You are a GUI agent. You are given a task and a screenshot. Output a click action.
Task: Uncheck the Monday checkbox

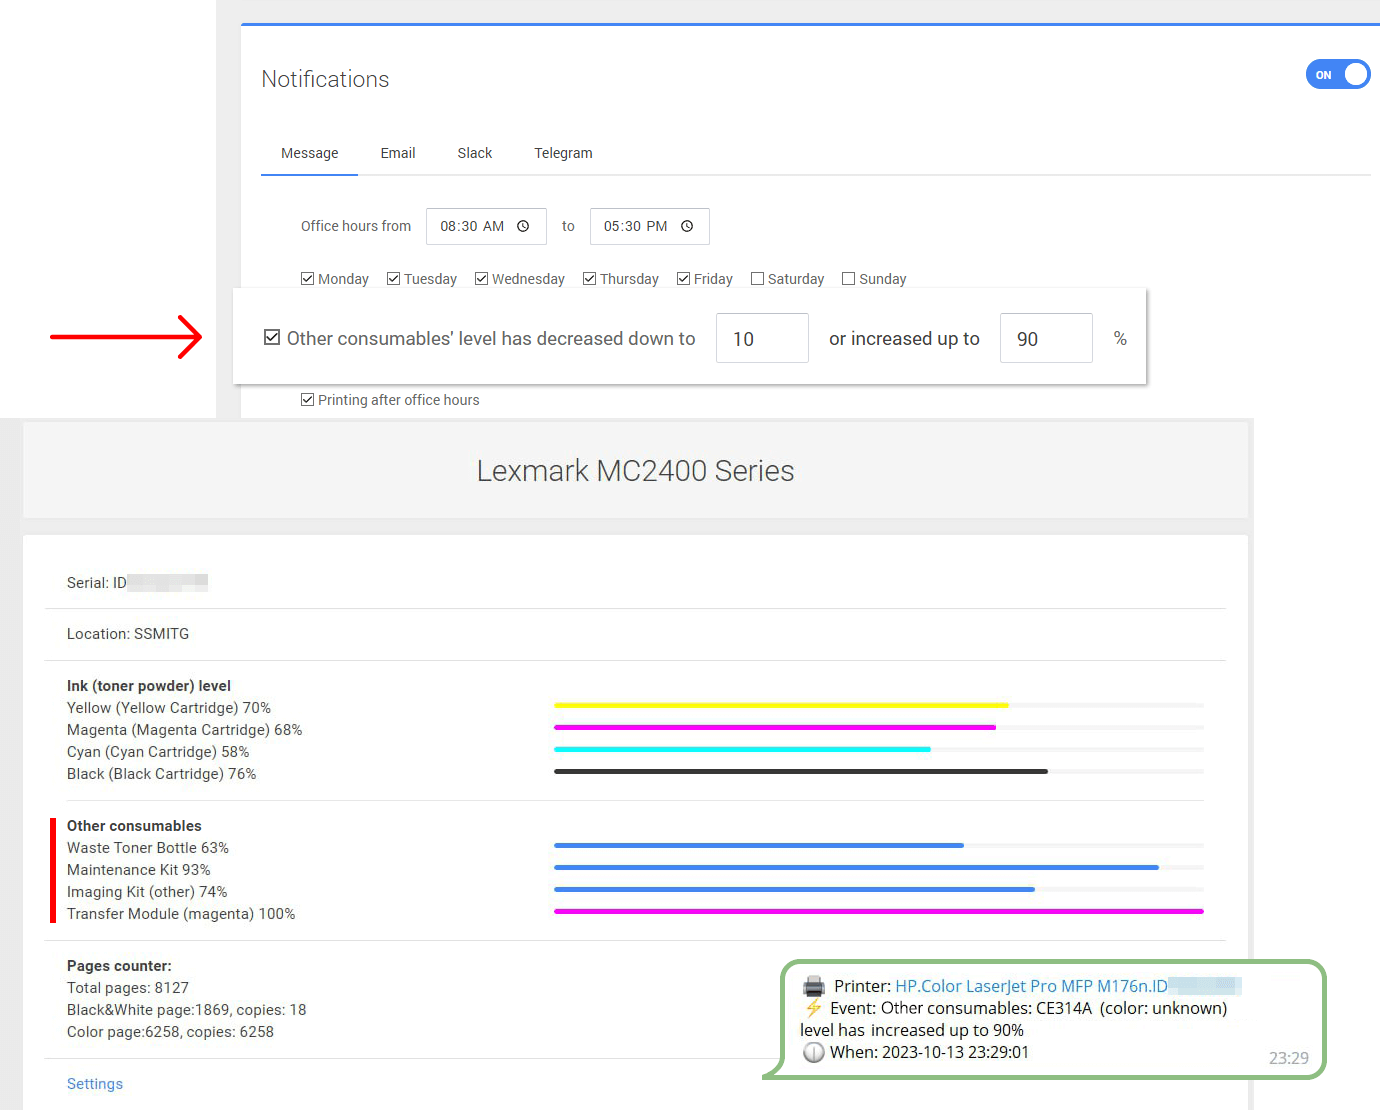308,279
